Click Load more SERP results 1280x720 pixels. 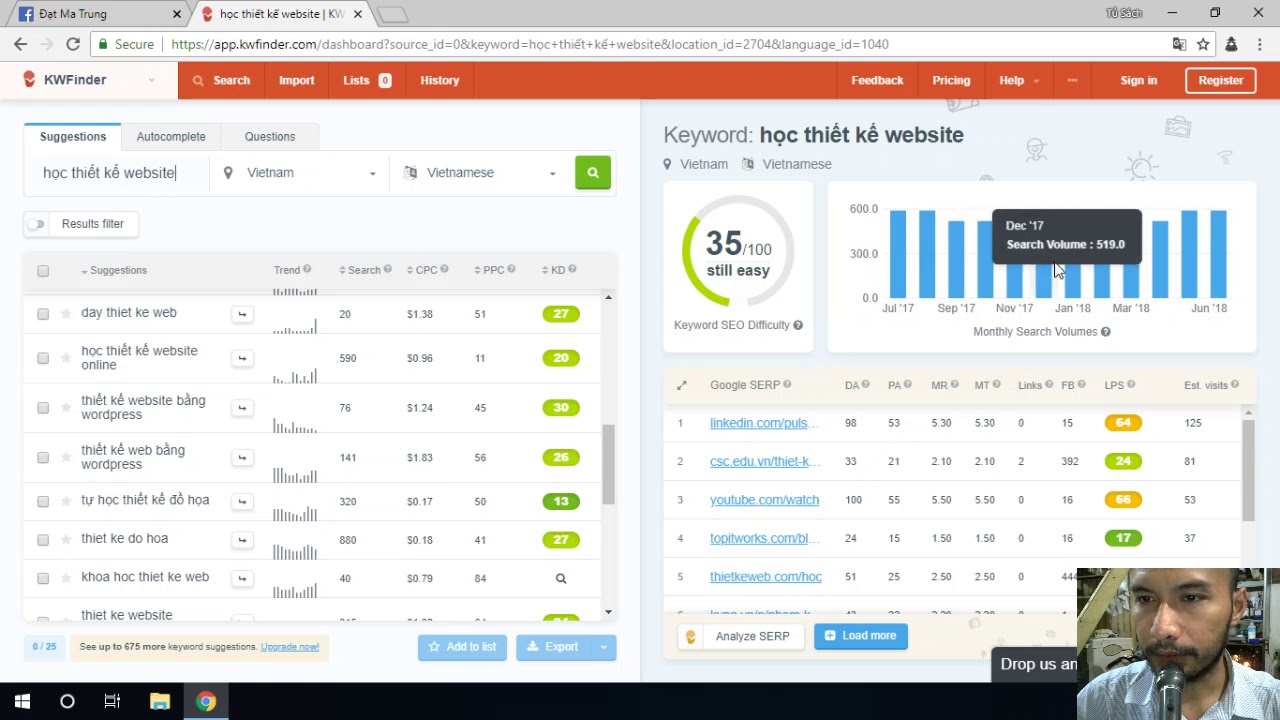[x=861, y=636]
